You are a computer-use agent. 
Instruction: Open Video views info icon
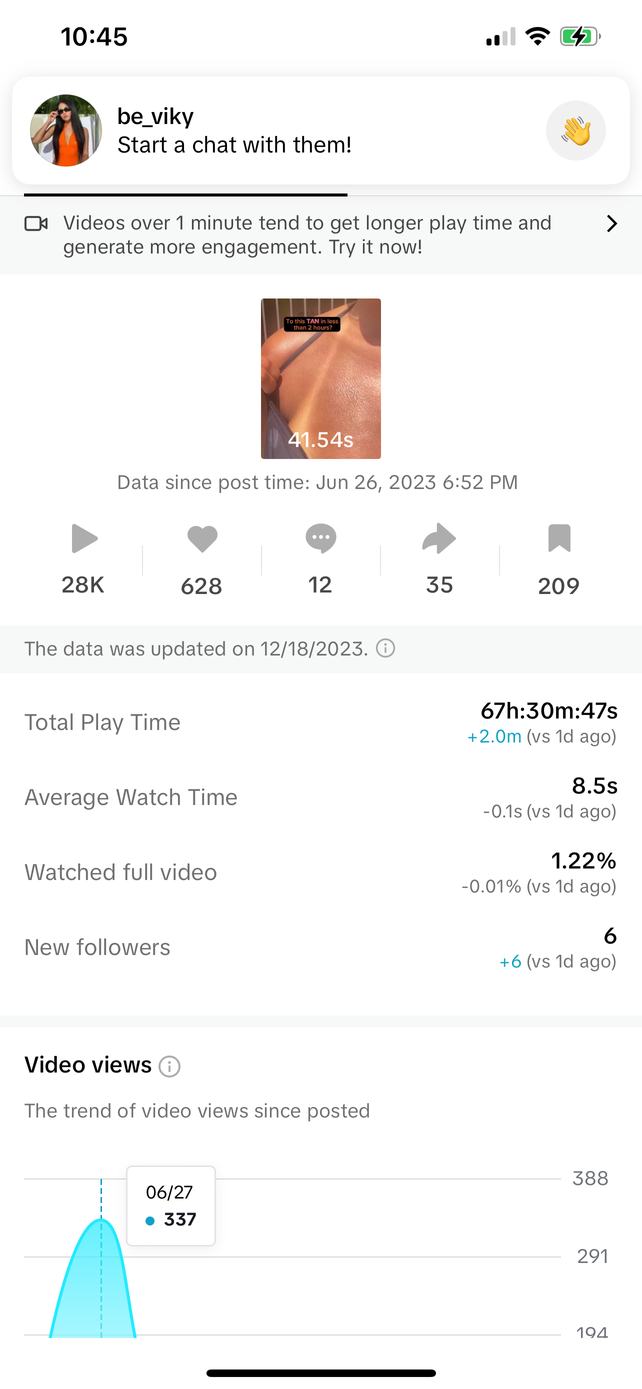[170, 1066]
